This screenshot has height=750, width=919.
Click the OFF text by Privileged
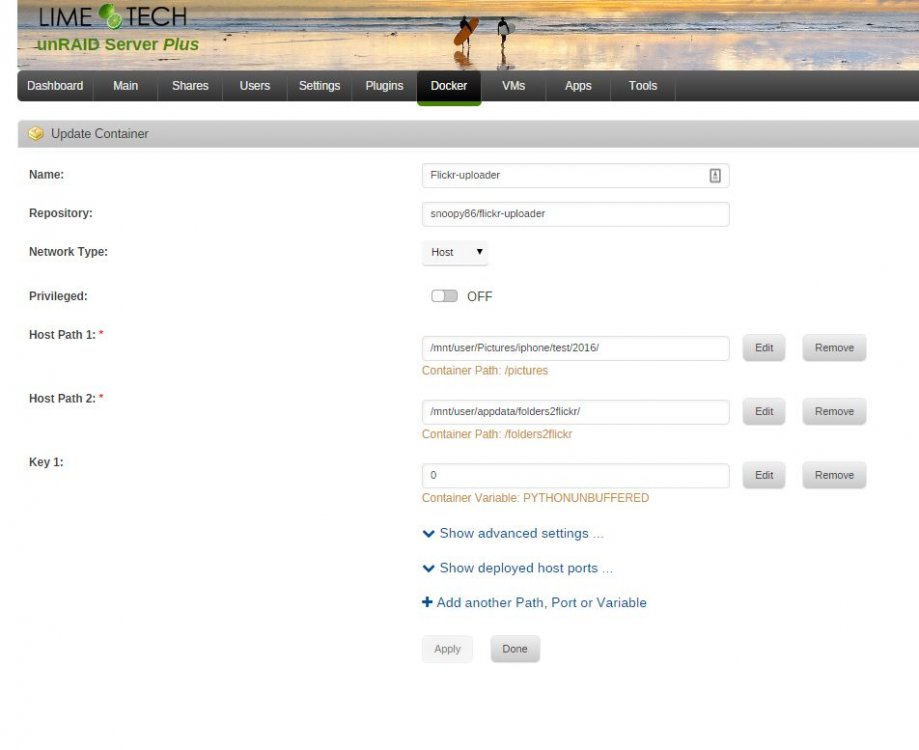pos(479,297)
